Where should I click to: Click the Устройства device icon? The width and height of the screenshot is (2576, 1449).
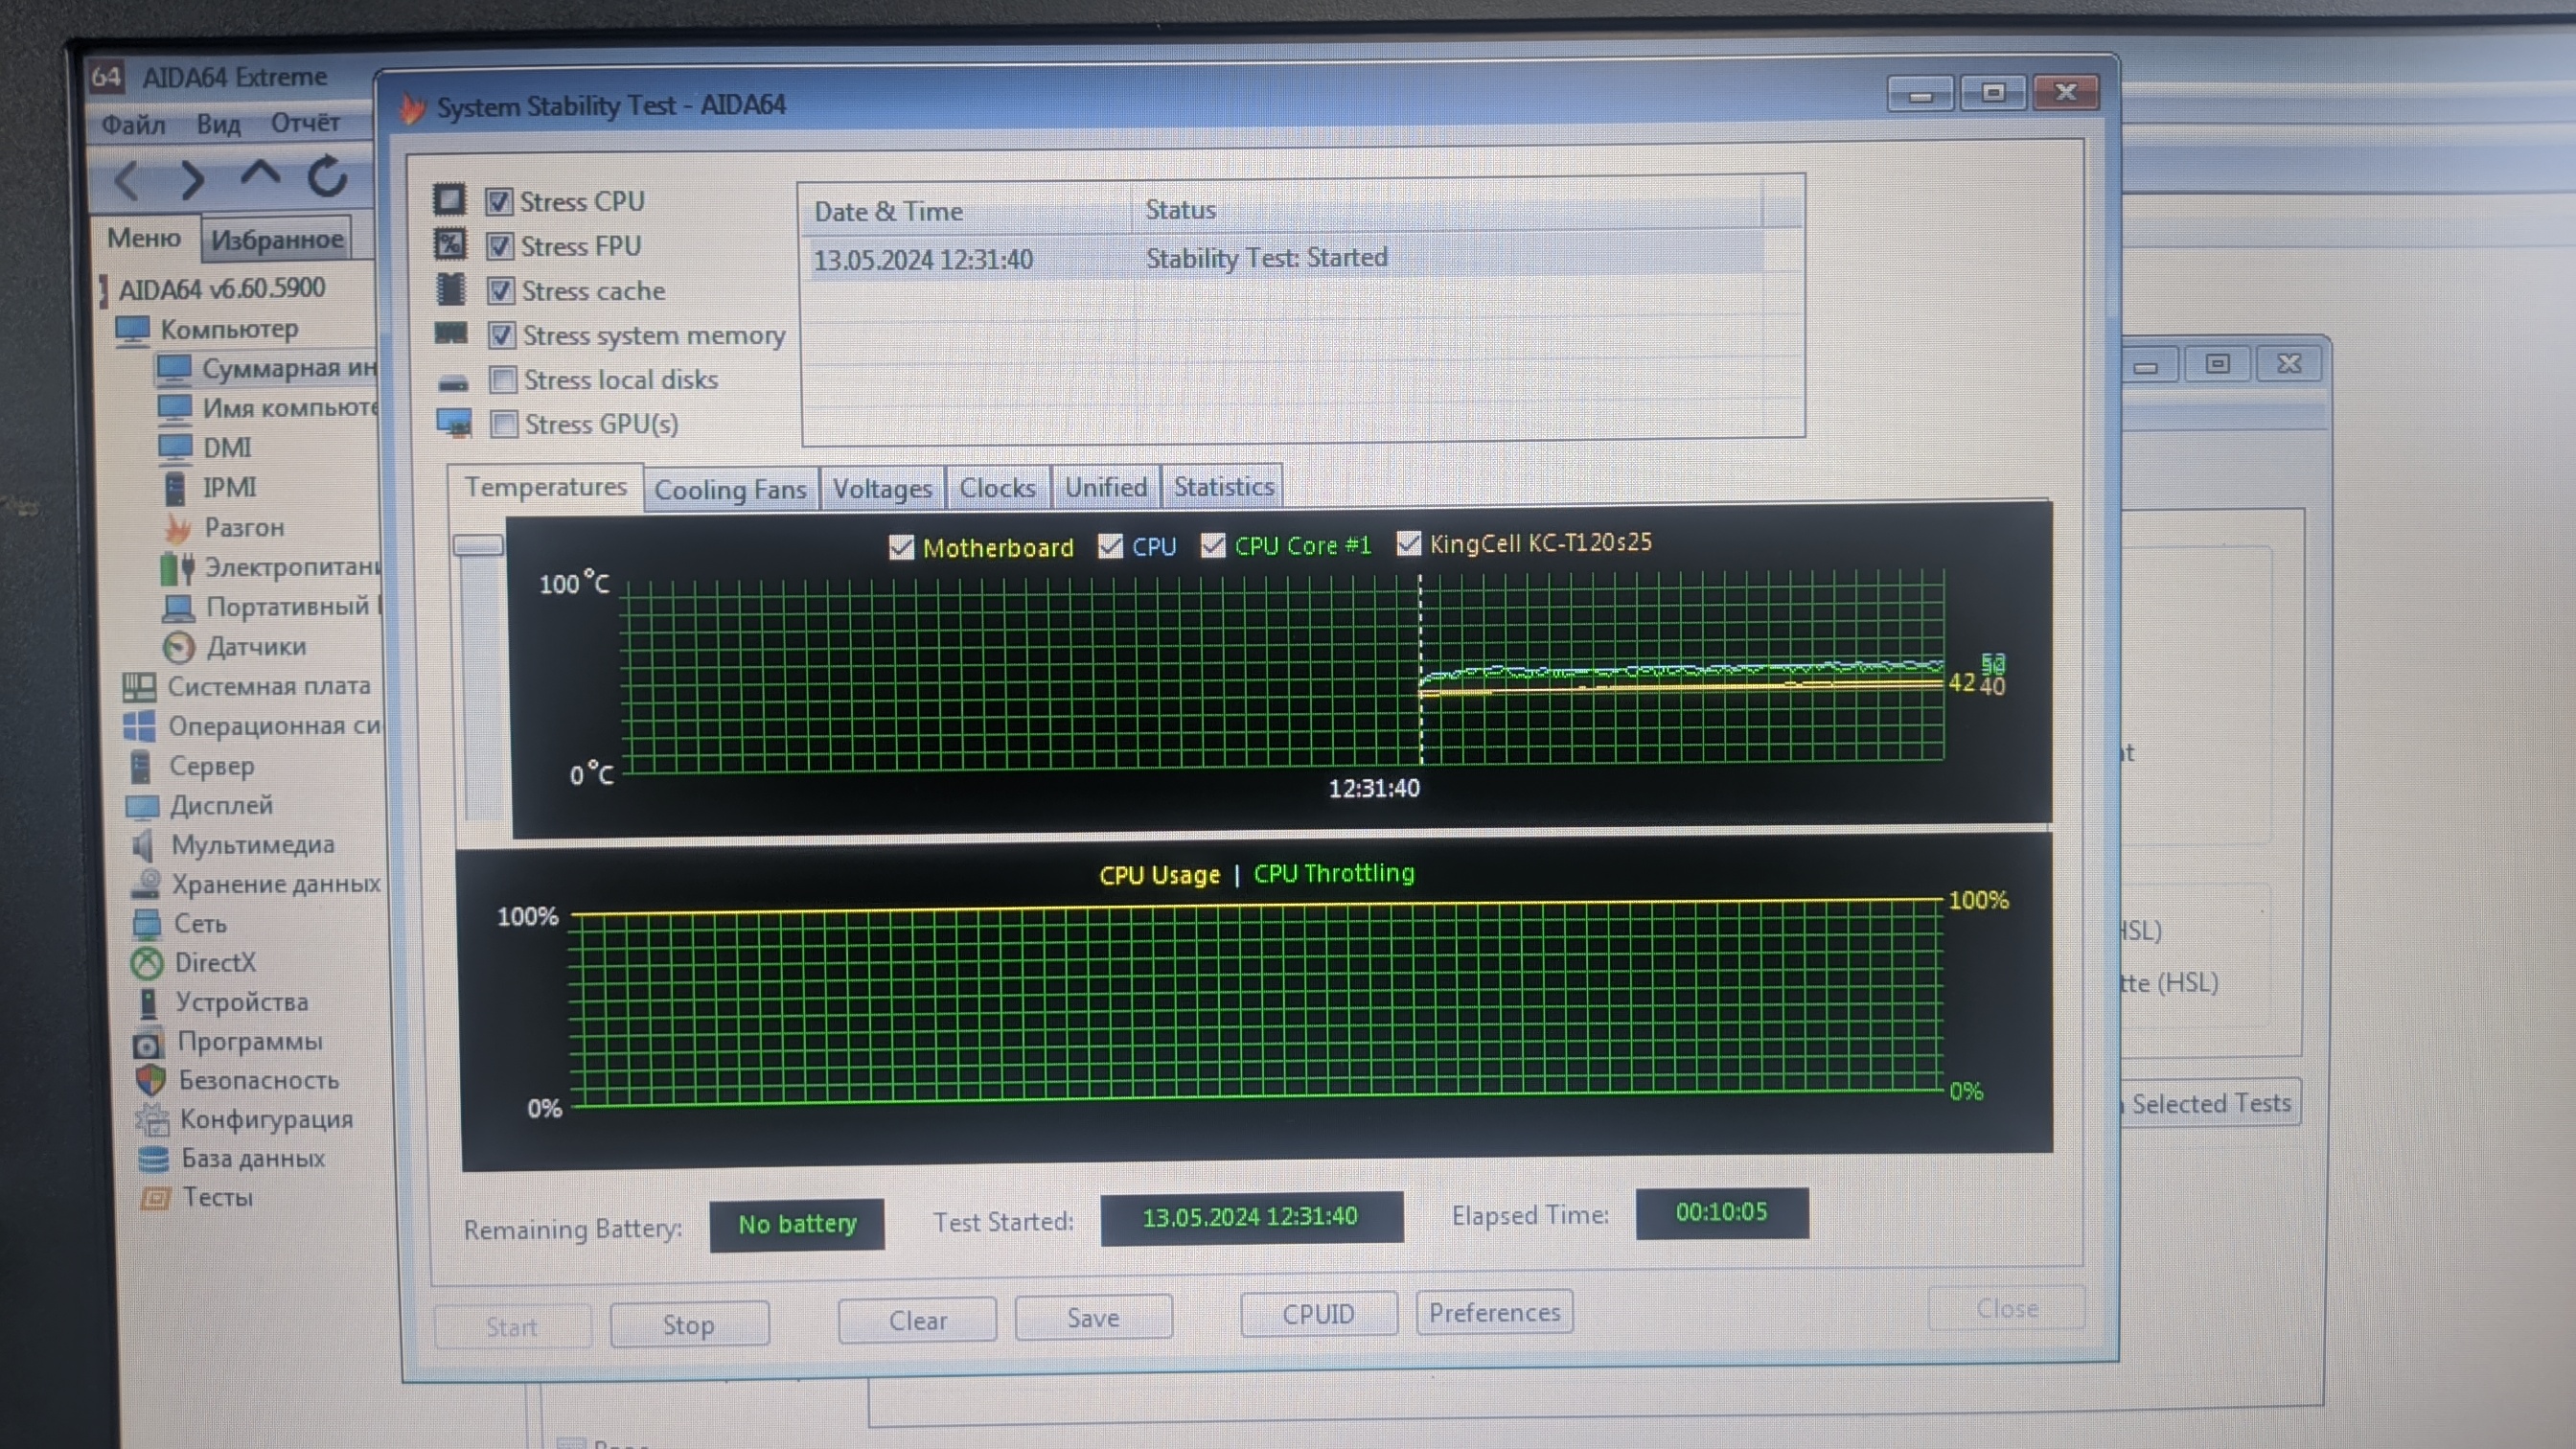coord(149,1003)
